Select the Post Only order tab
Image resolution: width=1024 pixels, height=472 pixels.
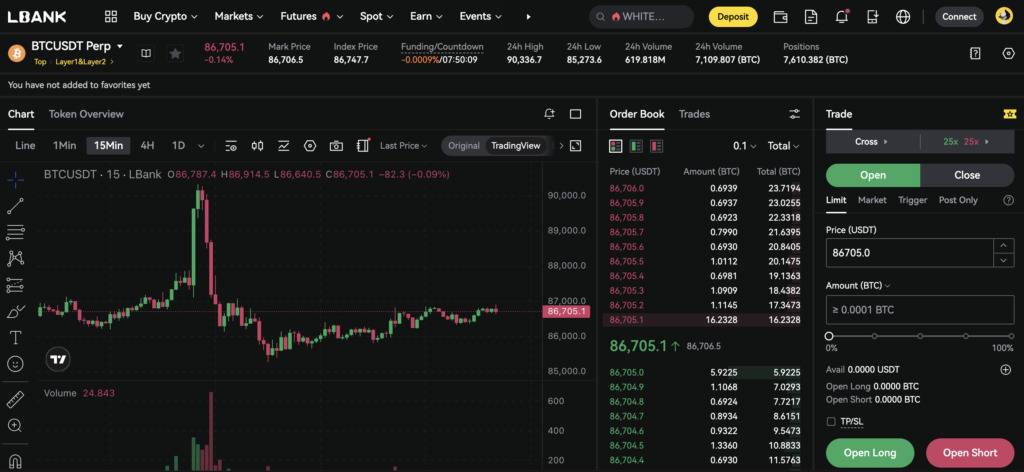[958, 200]
